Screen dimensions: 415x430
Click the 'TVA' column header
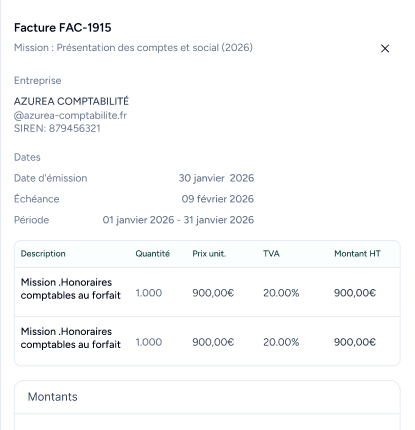tap(271, 254)
